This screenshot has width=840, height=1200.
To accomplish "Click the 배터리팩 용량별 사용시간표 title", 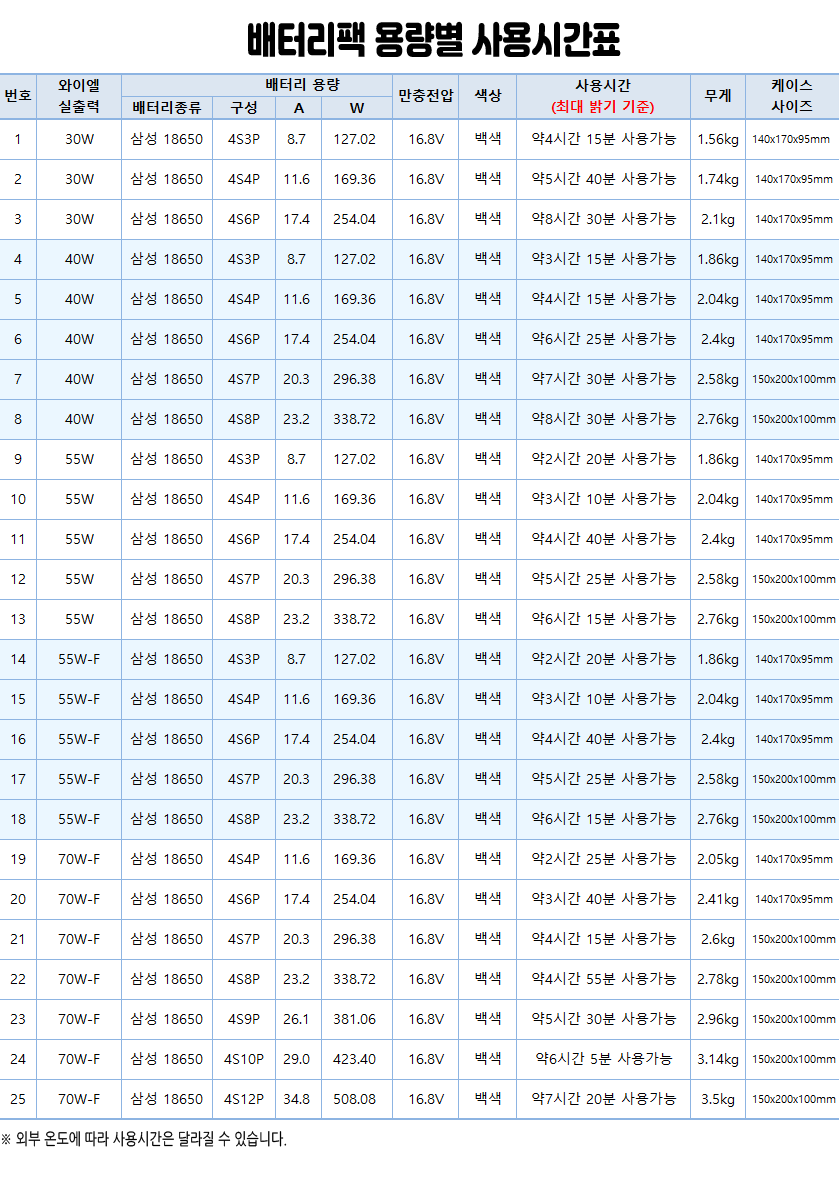I will point(433,42).
